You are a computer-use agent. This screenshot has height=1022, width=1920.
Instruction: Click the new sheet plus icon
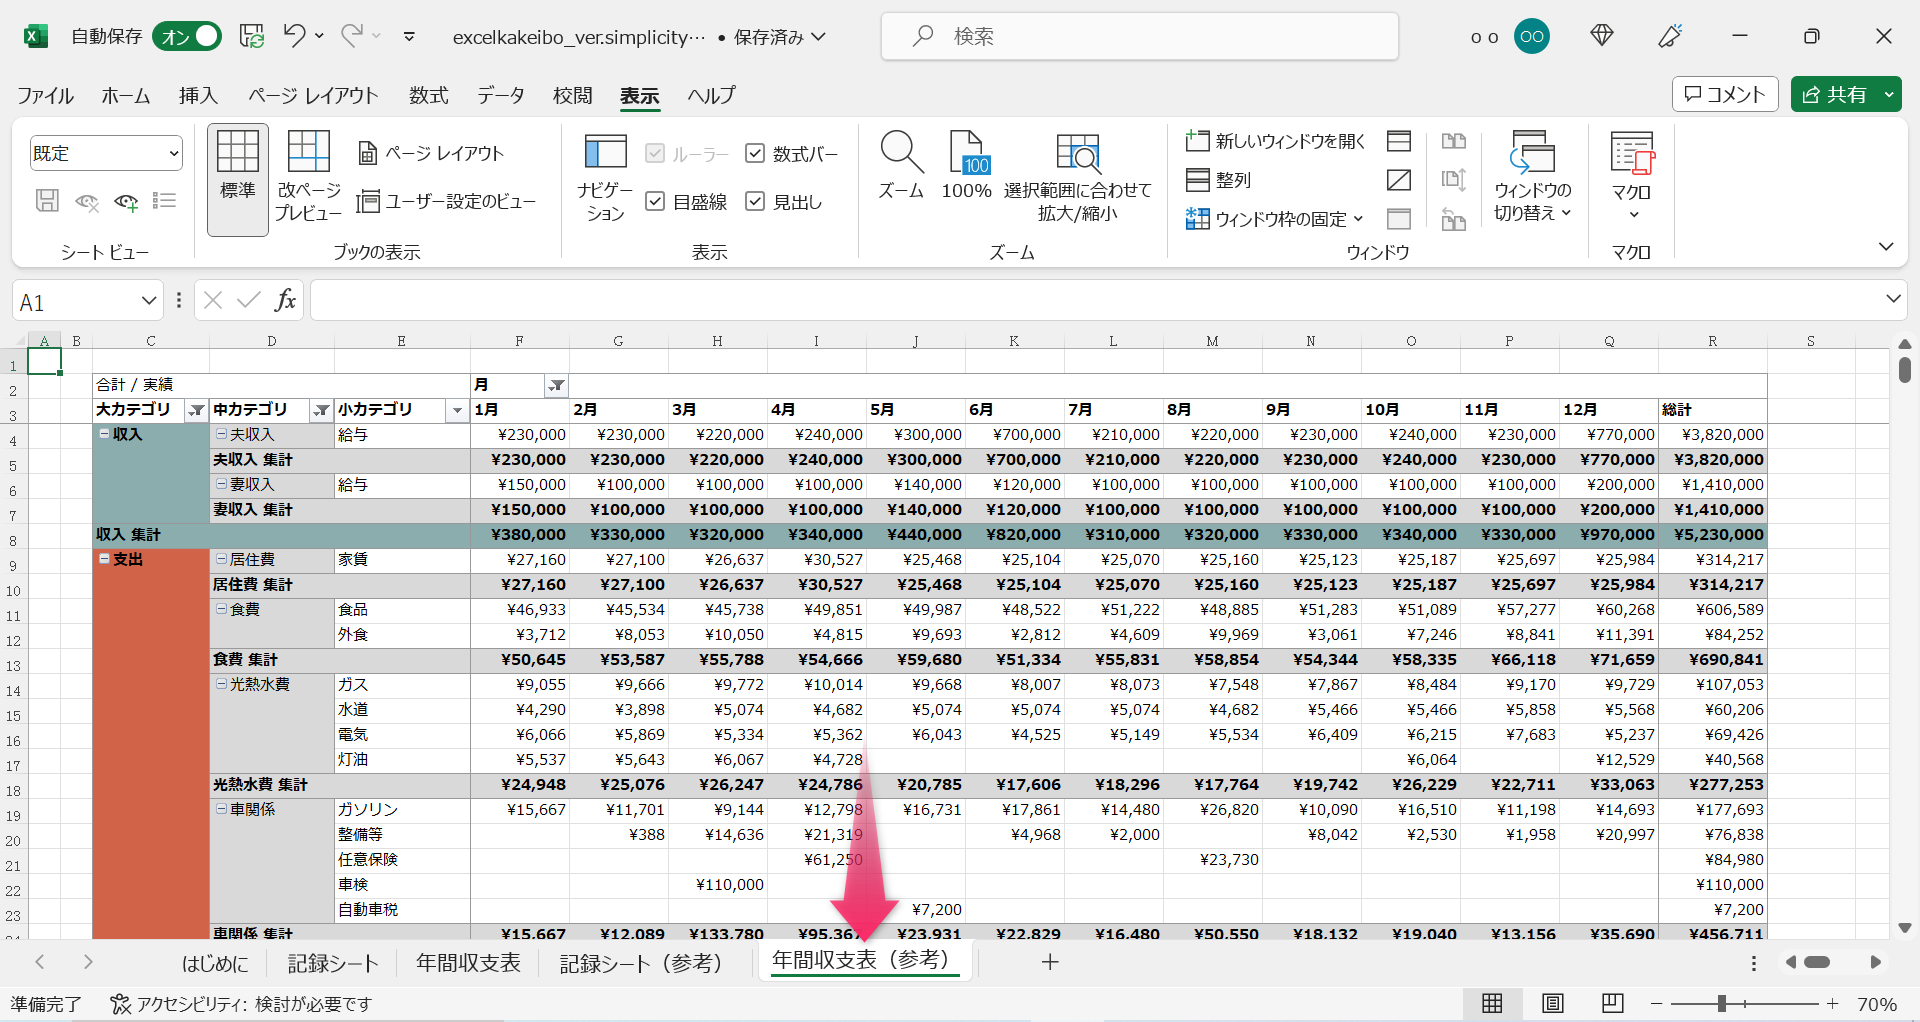[x=1050, y=962]
